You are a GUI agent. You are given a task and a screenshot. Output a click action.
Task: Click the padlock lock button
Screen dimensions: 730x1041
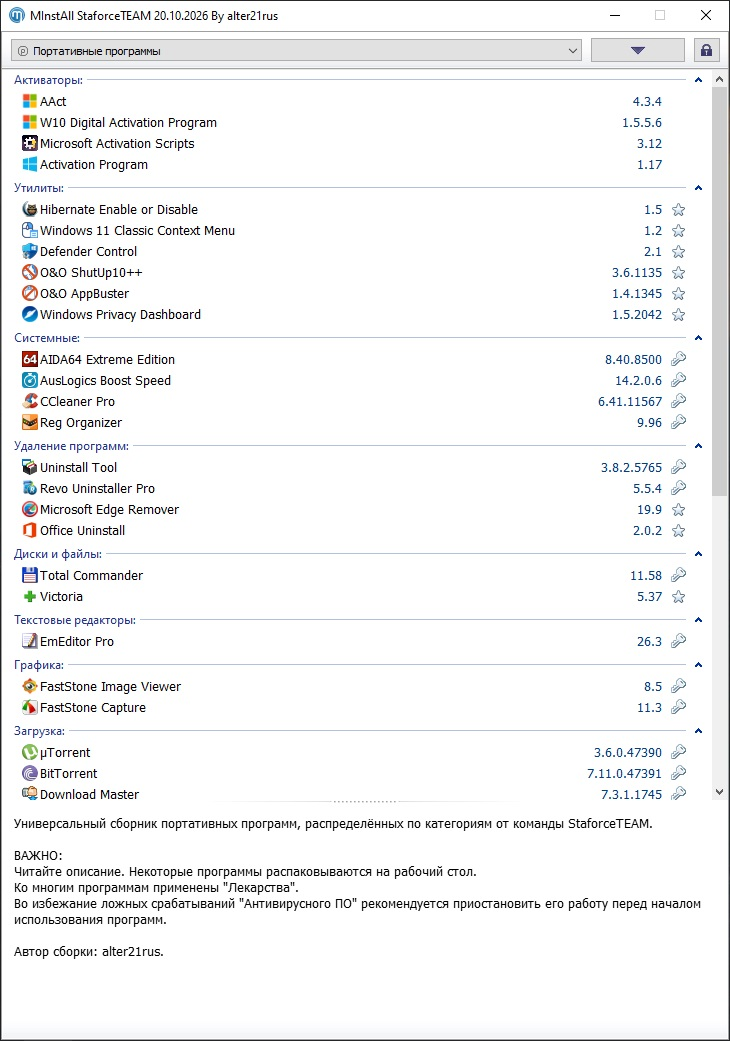707,50
